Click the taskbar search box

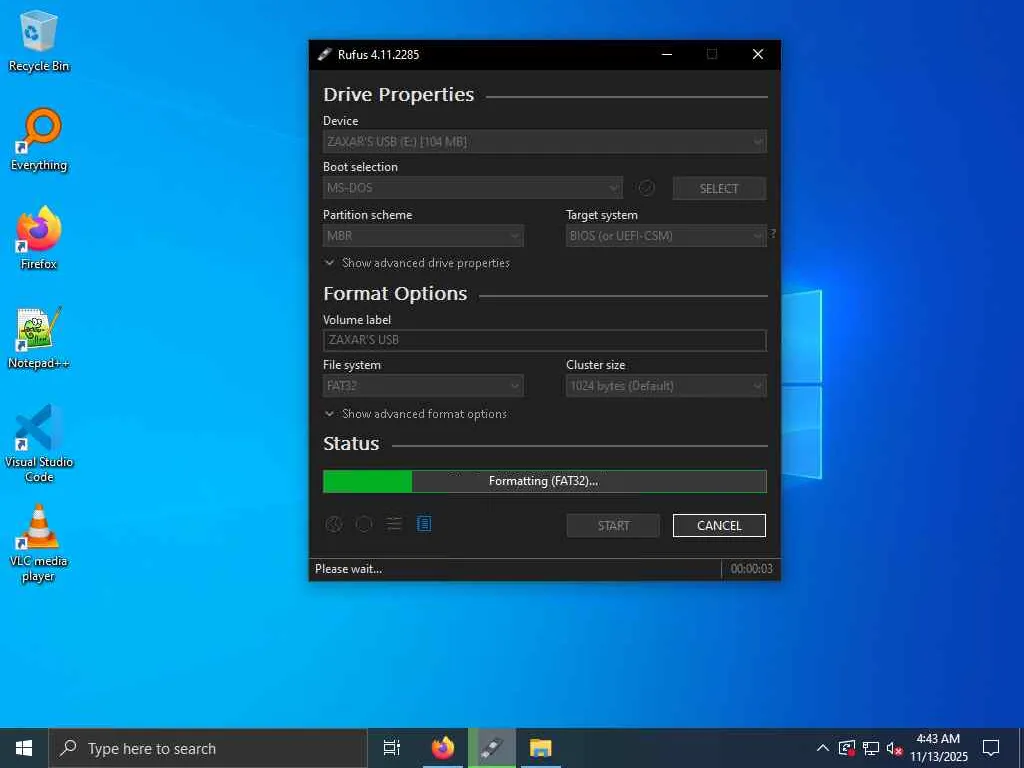point(208,748)
